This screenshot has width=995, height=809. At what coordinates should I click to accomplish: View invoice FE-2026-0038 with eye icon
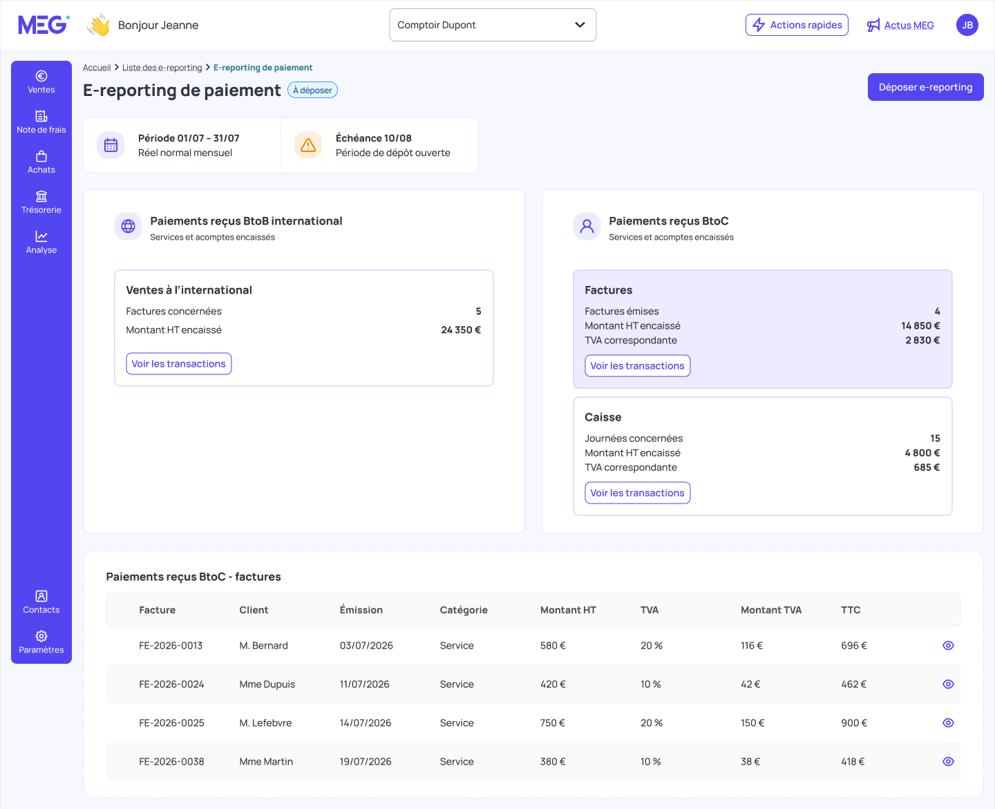[948, 761]
